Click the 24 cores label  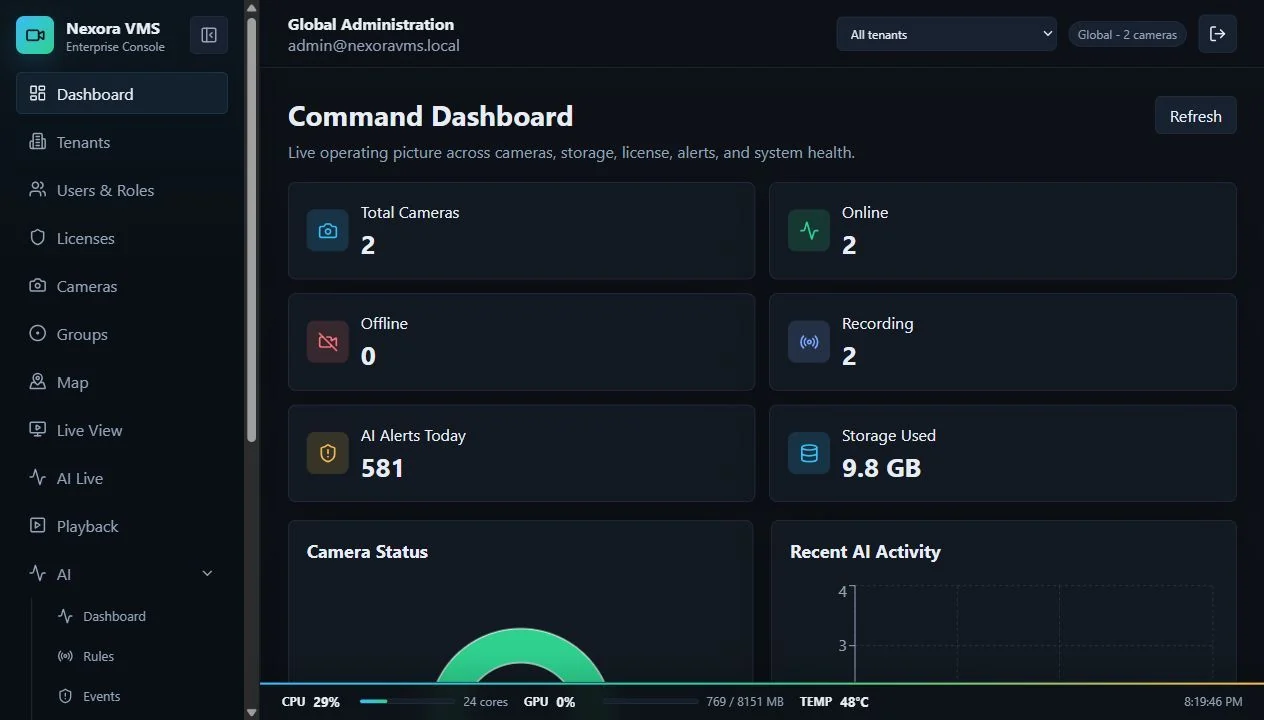click(485, 702)
